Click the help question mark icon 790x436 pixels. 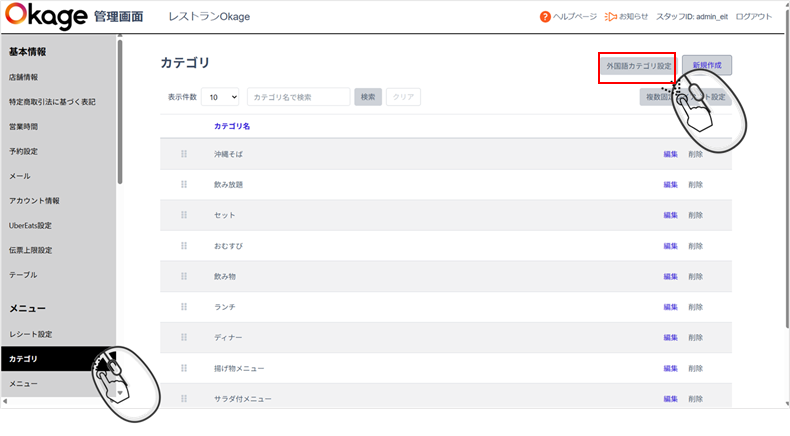tap(545, 17)
